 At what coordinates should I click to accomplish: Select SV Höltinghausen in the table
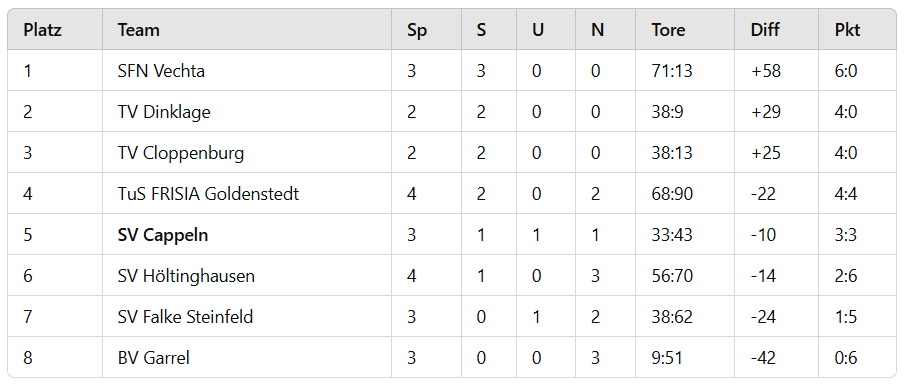point(186,276)
